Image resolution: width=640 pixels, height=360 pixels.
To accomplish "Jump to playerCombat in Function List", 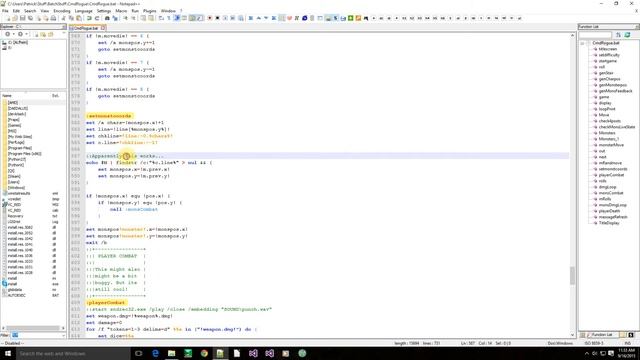I will click(x=611, y=175).
